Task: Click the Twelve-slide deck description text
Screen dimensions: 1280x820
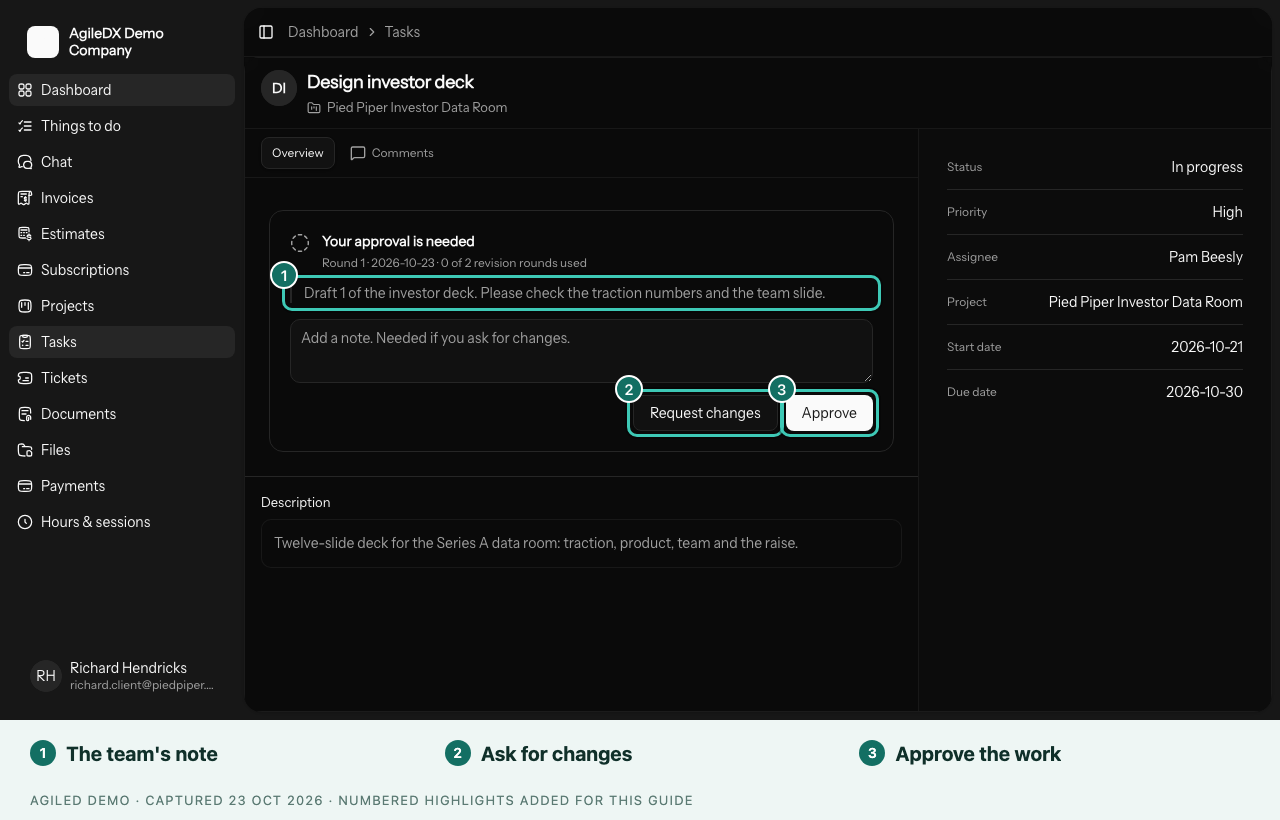Action: click(536, 543)
